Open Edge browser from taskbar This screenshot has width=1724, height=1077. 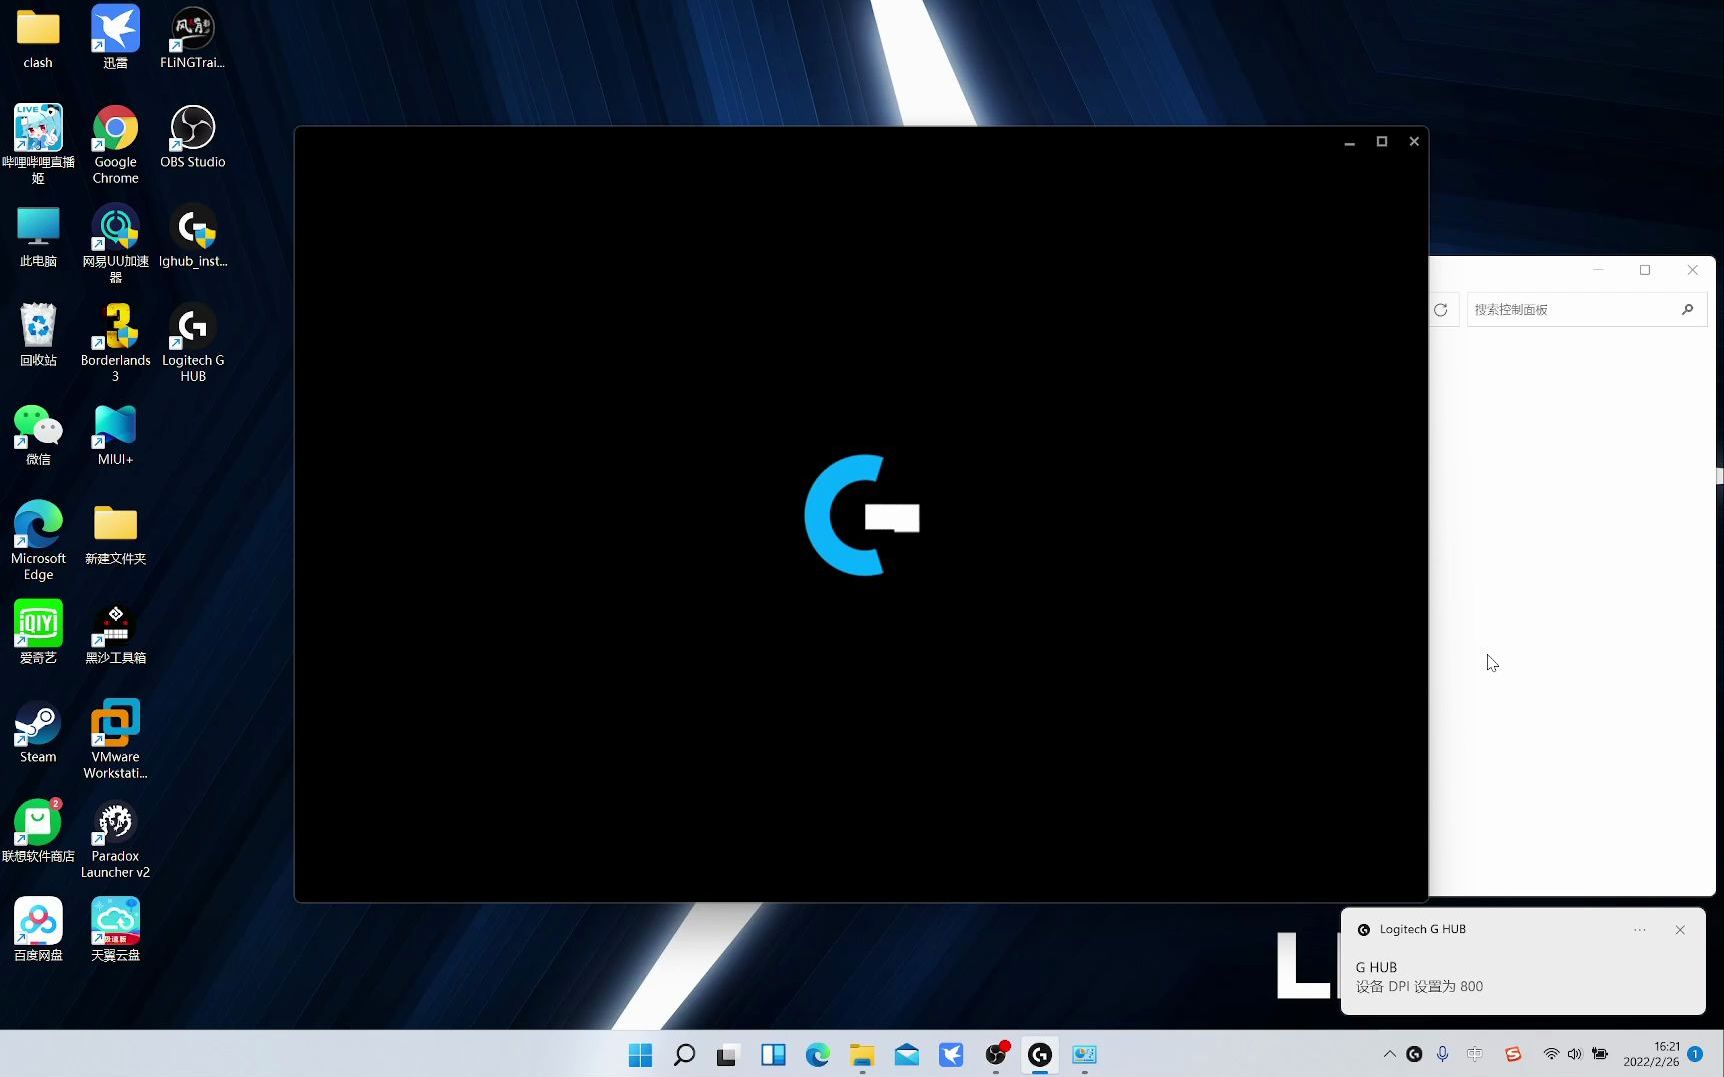click(x=818, y=1054)
